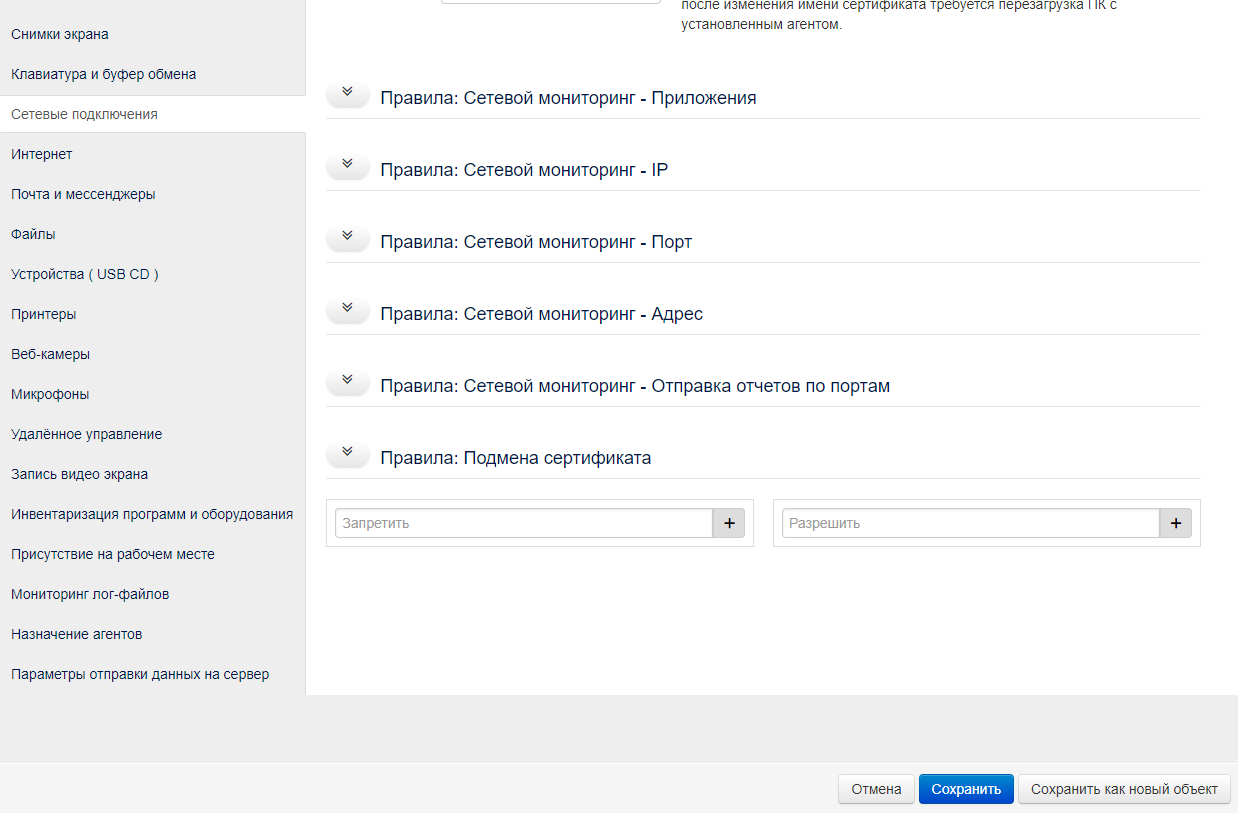Viewport: 1238px width, 813px height.
Task: Click the Разрешить input field
Action: pyautogui.click(x=969, y=523)
